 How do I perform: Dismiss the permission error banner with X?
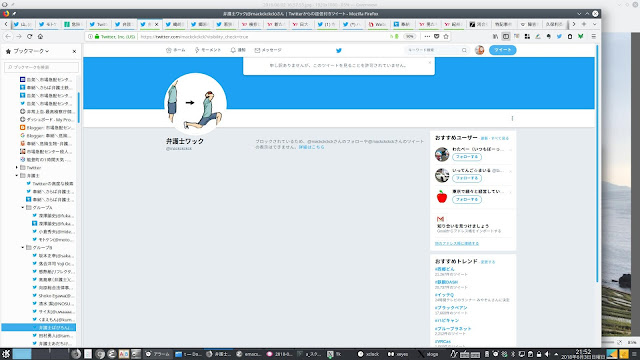point(429,62)
